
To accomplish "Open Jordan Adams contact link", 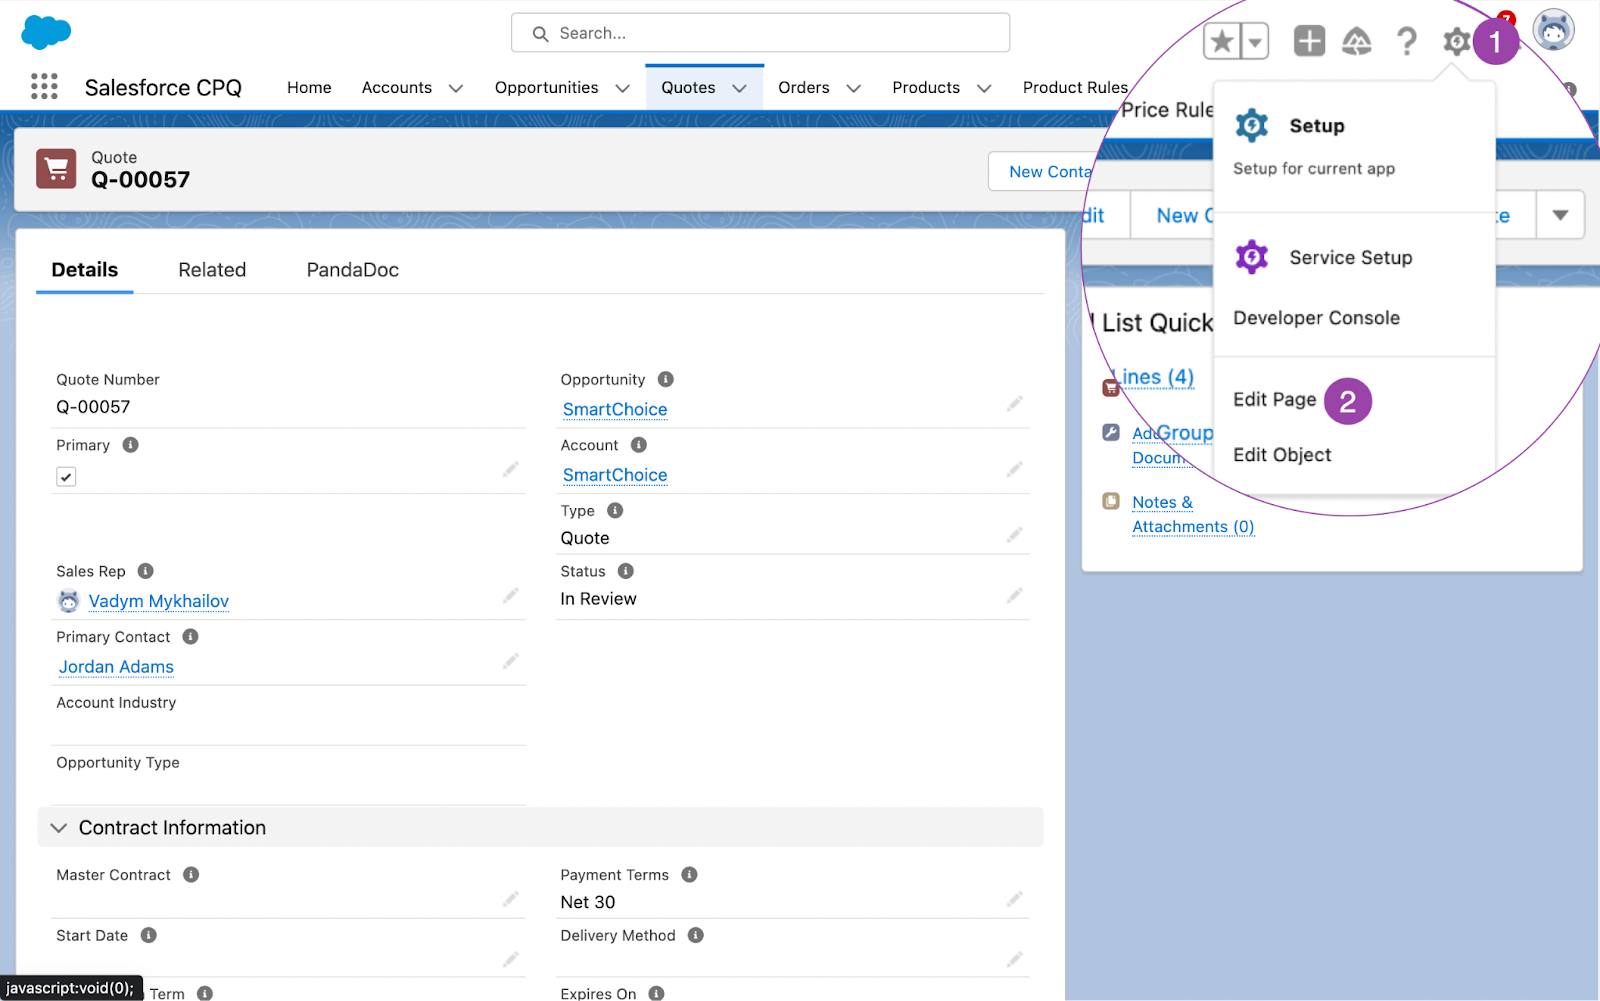I will 116,667.
